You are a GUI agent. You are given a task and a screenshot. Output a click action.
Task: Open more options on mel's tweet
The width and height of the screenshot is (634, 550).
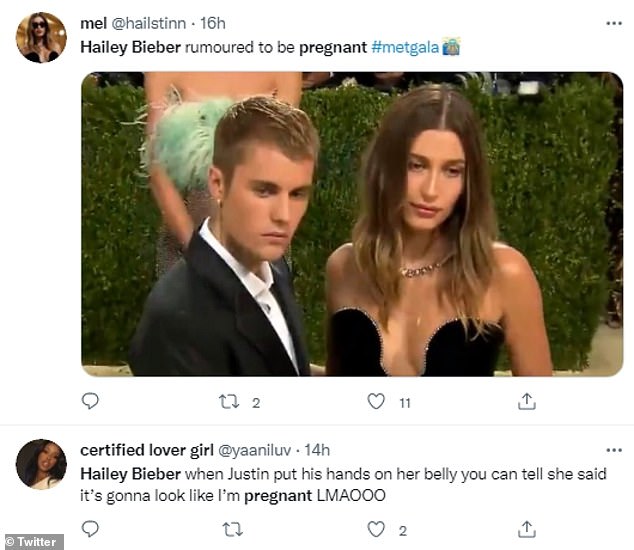[x=613, y=23]
